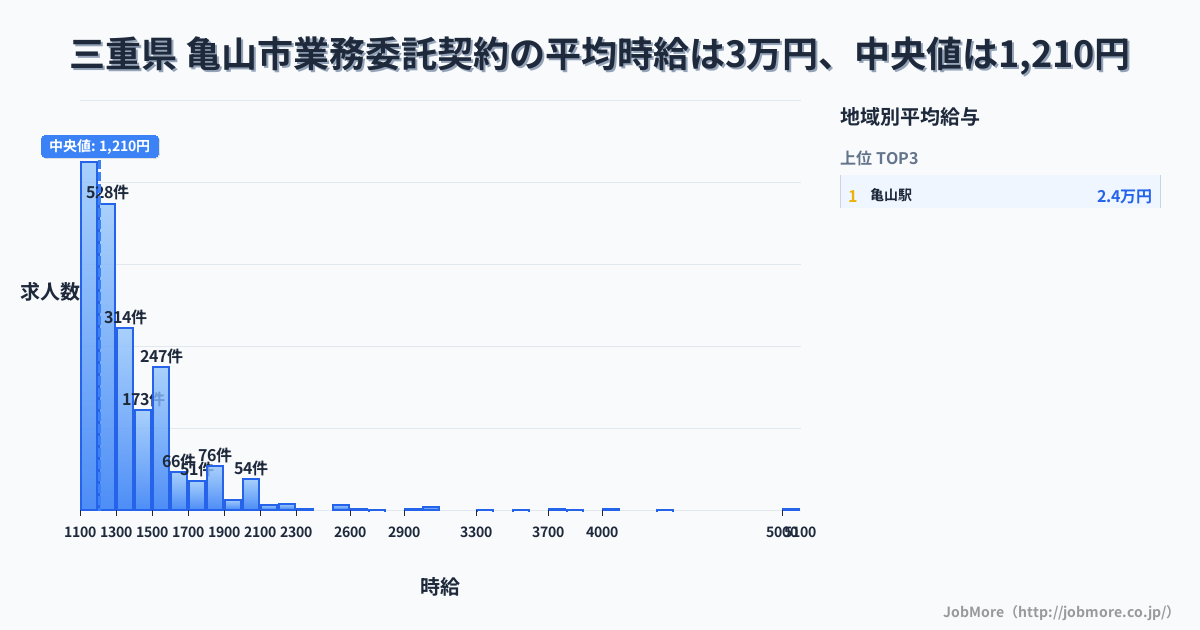Click the 地域別平均給与 heading
The image size is (1200, 630).
click(909, 117)
